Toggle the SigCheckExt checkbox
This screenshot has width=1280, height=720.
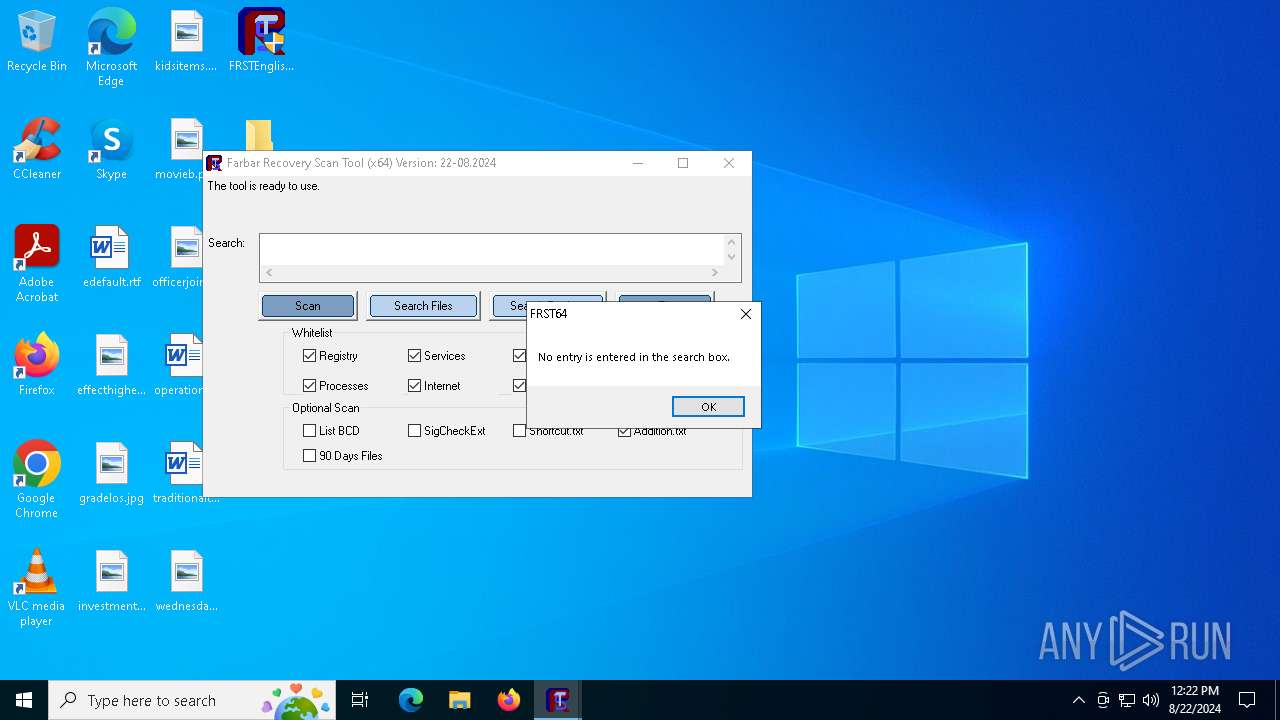(x=415, y=431)
